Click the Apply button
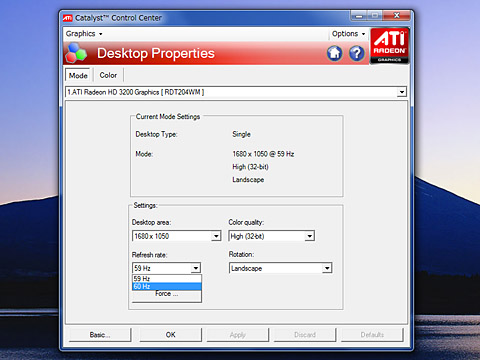 tap(238, 335)
